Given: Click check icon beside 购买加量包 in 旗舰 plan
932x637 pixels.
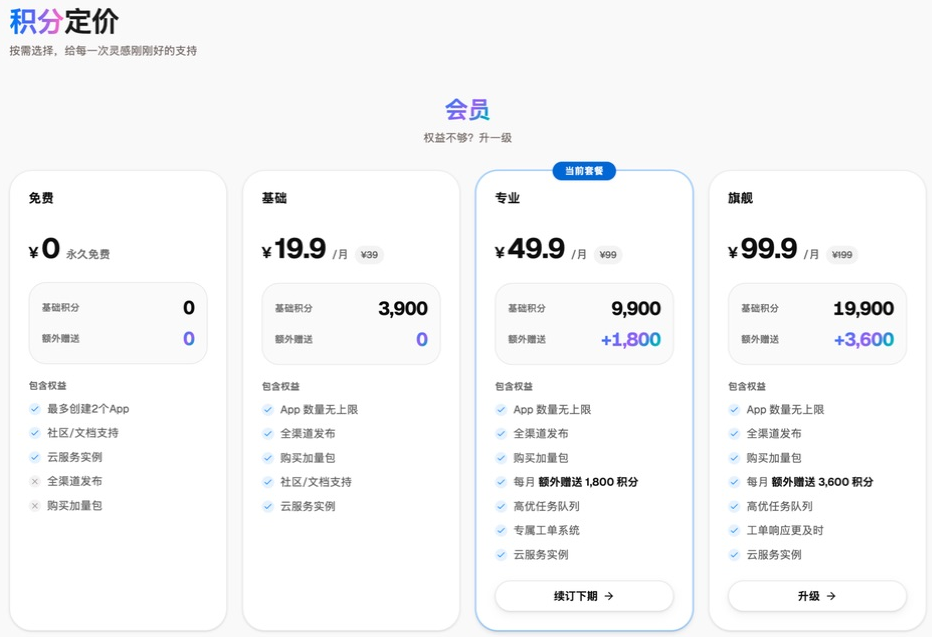Looking at the screenshot, I should click(x=733, y=458).
